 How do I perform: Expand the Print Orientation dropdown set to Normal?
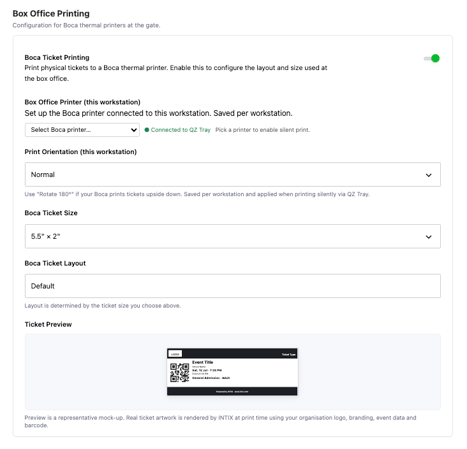pos(233,175)
